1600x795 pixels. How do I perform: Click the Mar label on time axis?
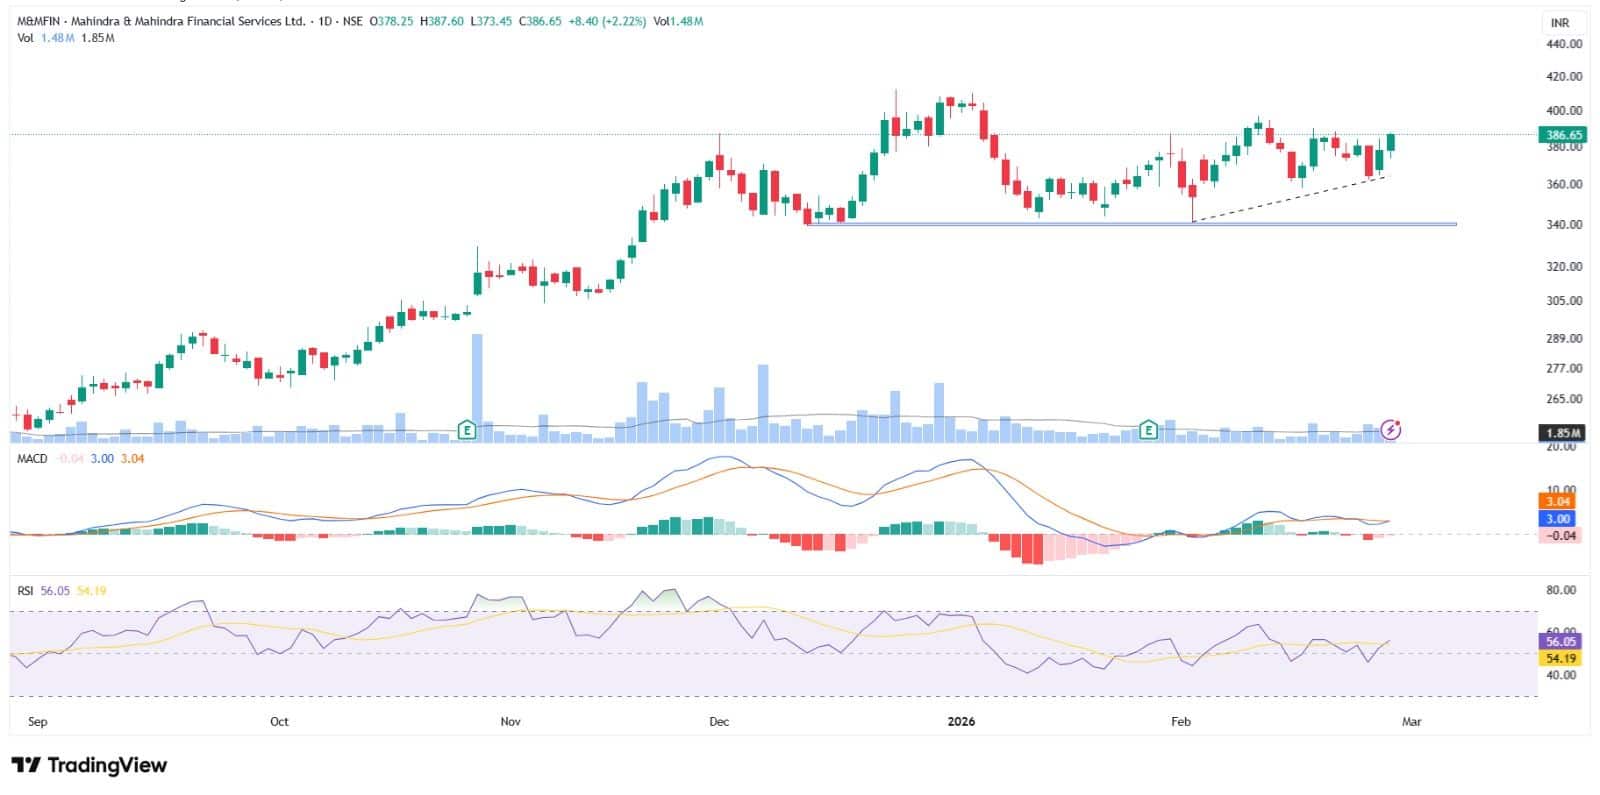click(x=1411, y=722)
